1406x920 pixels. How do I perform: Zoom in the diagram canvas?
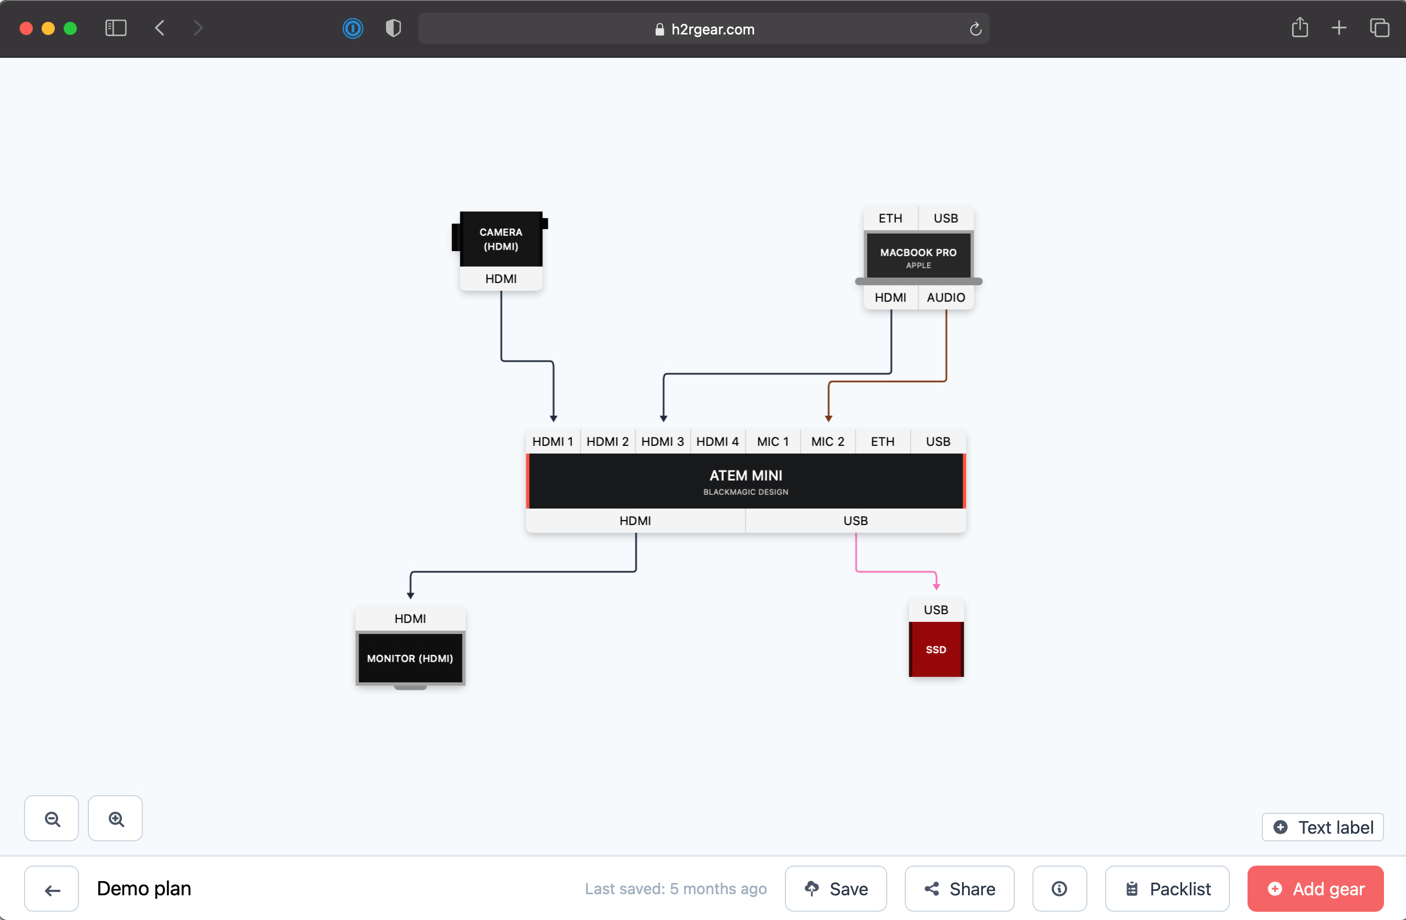click(116, 819)
